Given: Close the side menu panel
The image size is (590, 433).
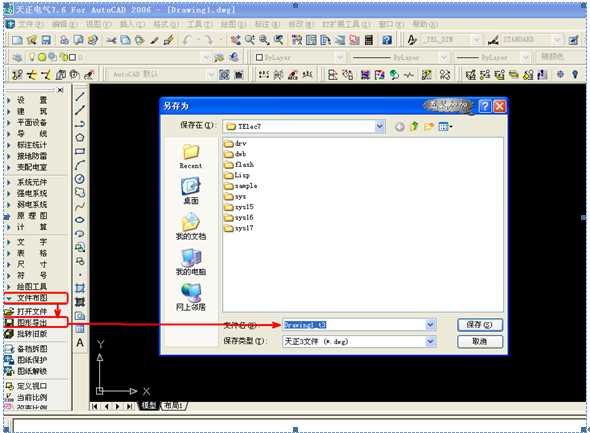Looking at the screenshot, I should [x=60, y=90].
